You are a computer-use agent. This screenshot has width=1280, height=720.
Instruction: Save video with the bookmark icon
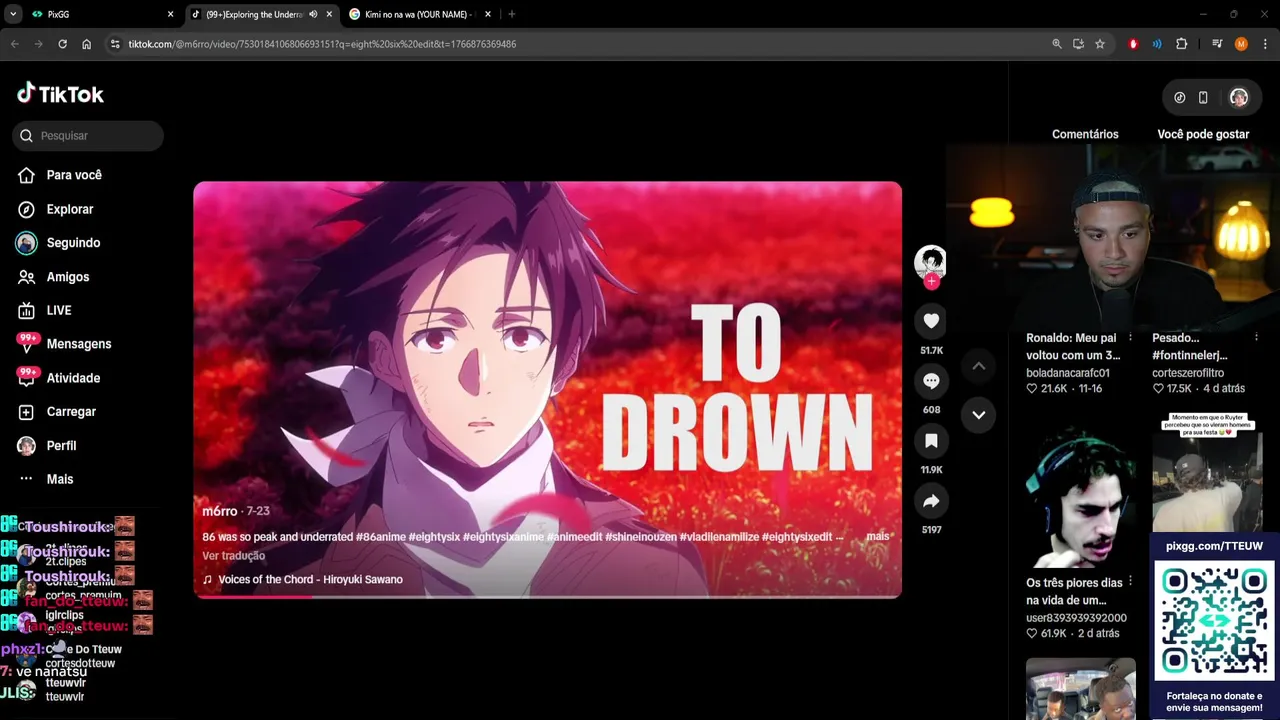point(931,441)
